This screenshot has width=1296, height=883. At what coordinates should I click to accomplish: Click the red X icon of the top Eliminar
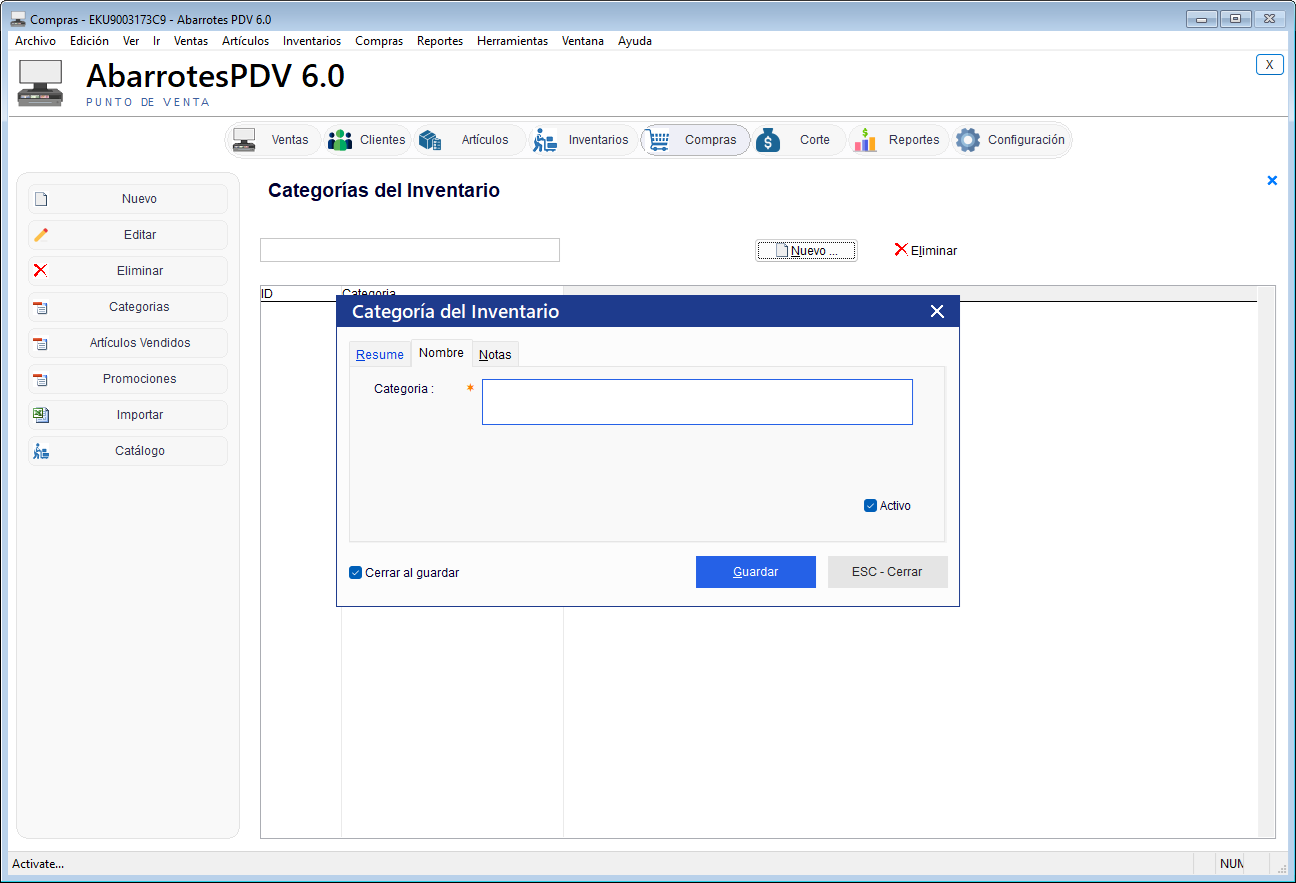[x=901, y=249]
